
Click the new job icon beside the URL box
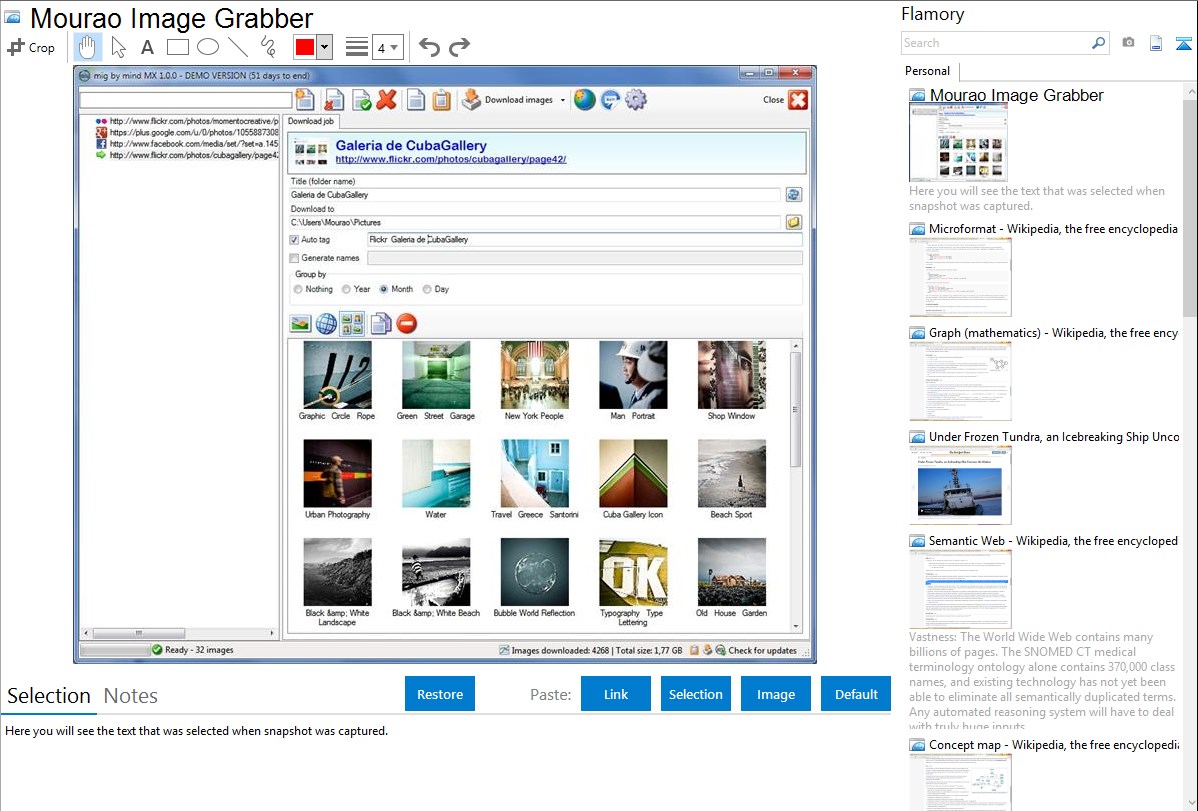(x=305, y=99)
